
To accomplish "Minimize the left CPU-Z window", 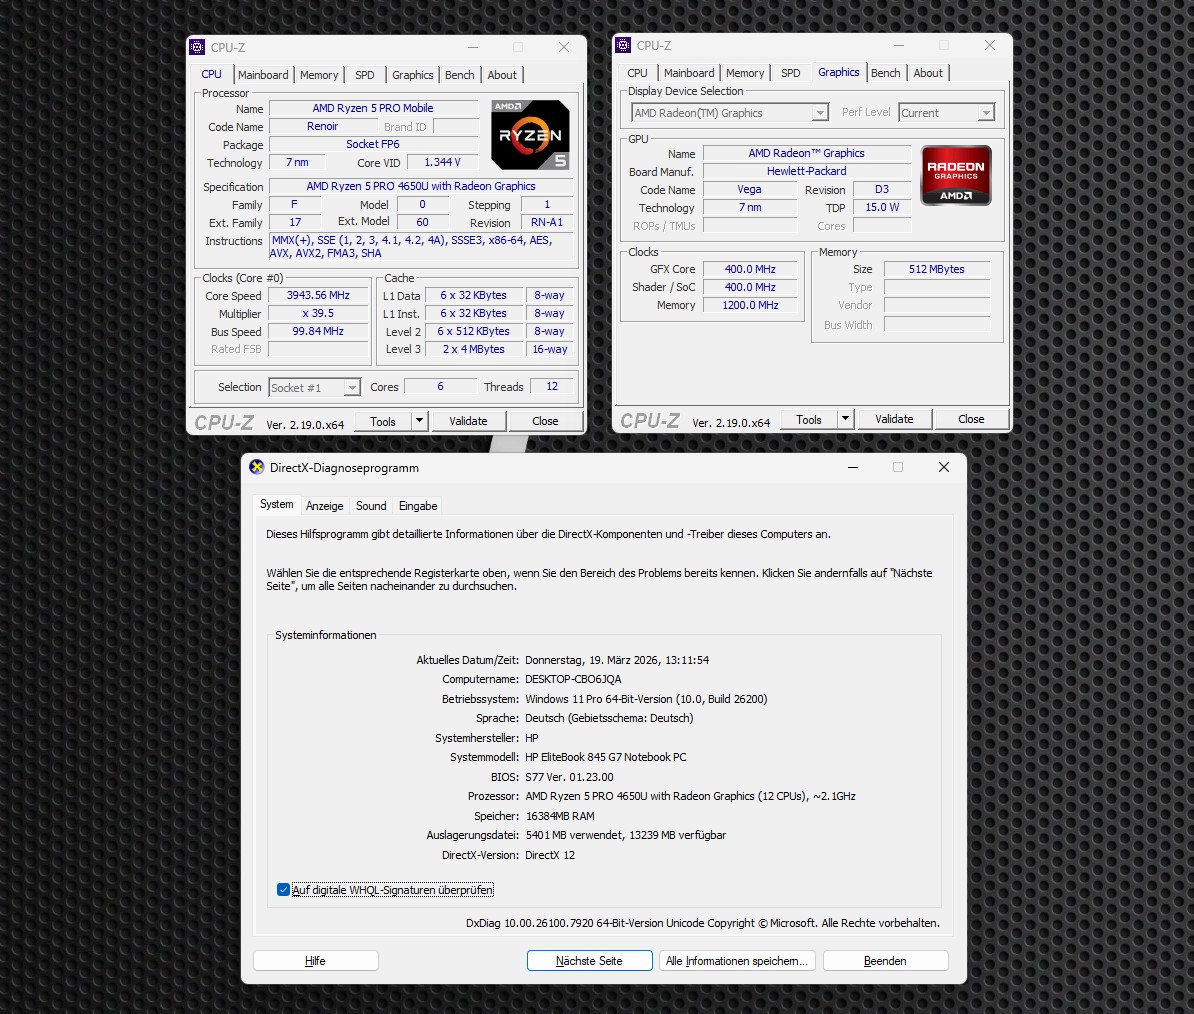I will click(472, 47).
